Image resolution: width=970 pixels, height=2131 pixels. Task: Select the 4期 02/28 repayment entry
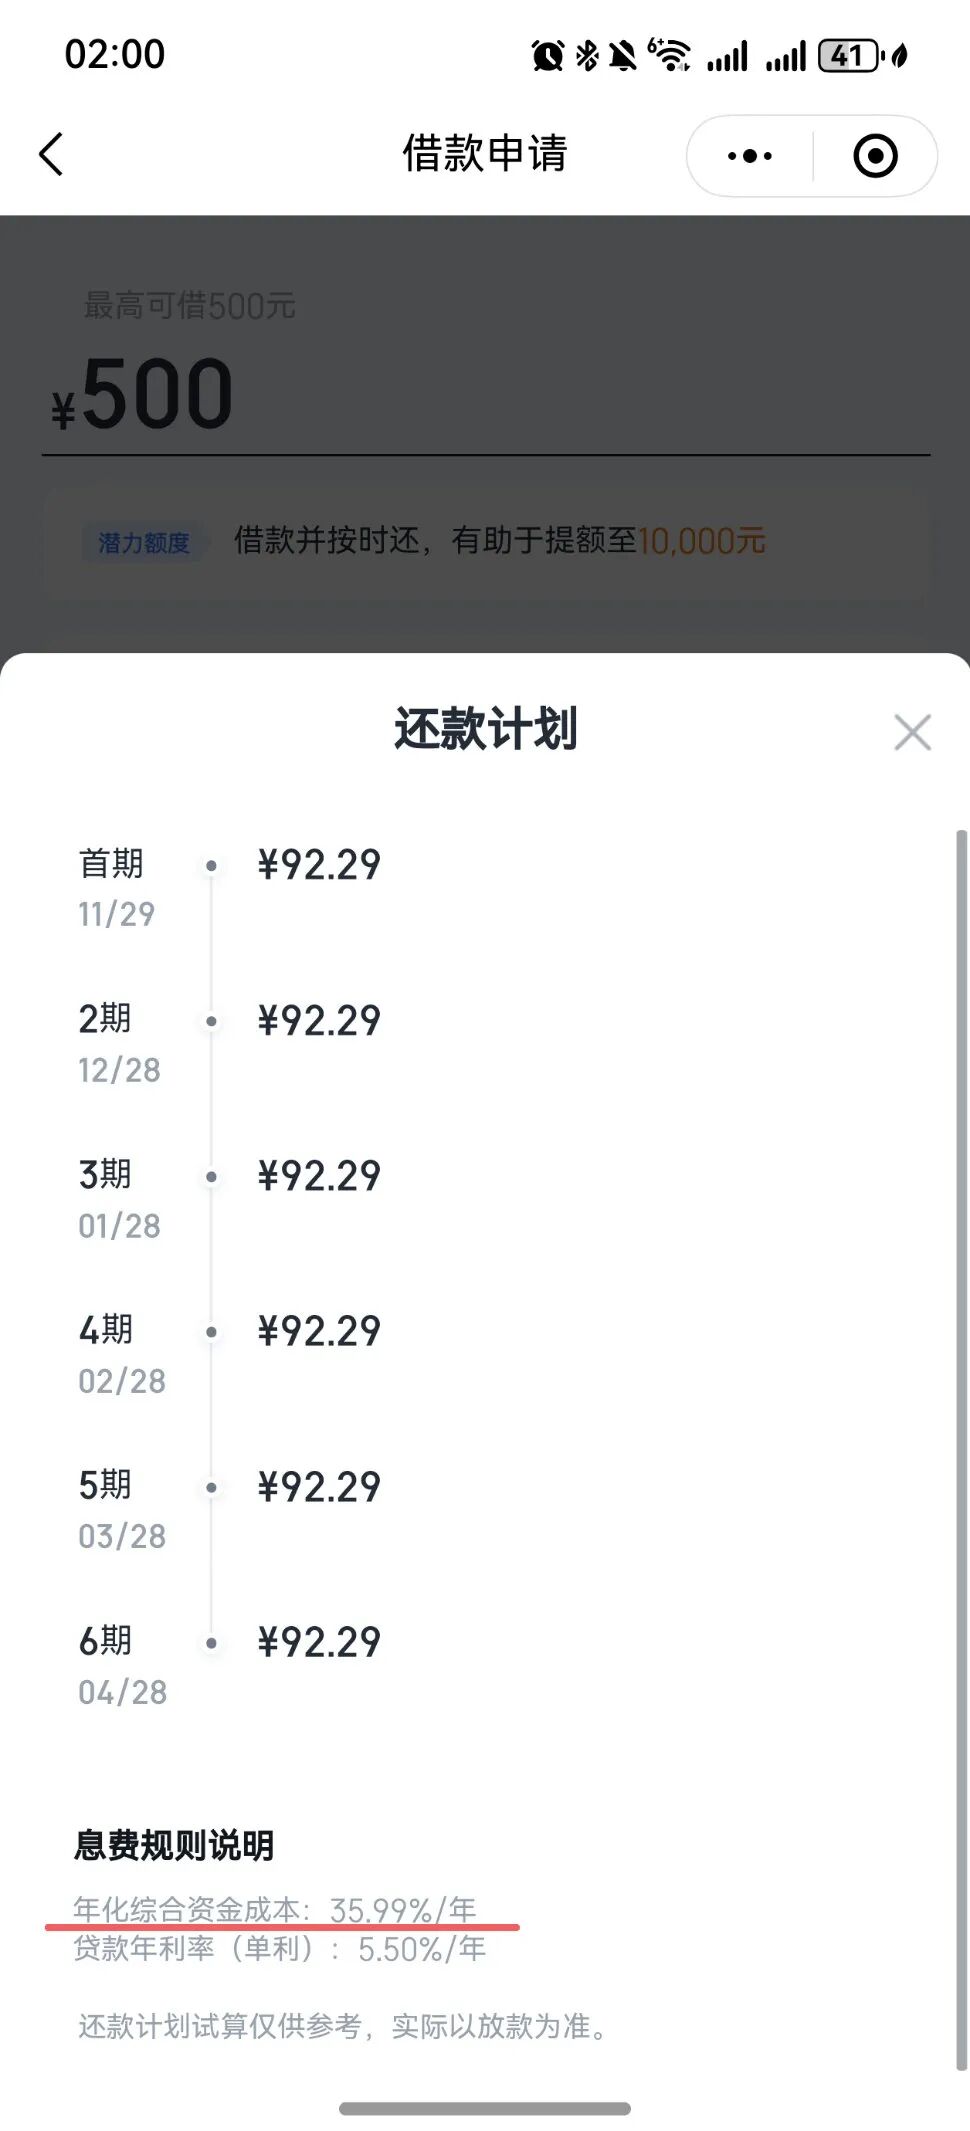230,1354
